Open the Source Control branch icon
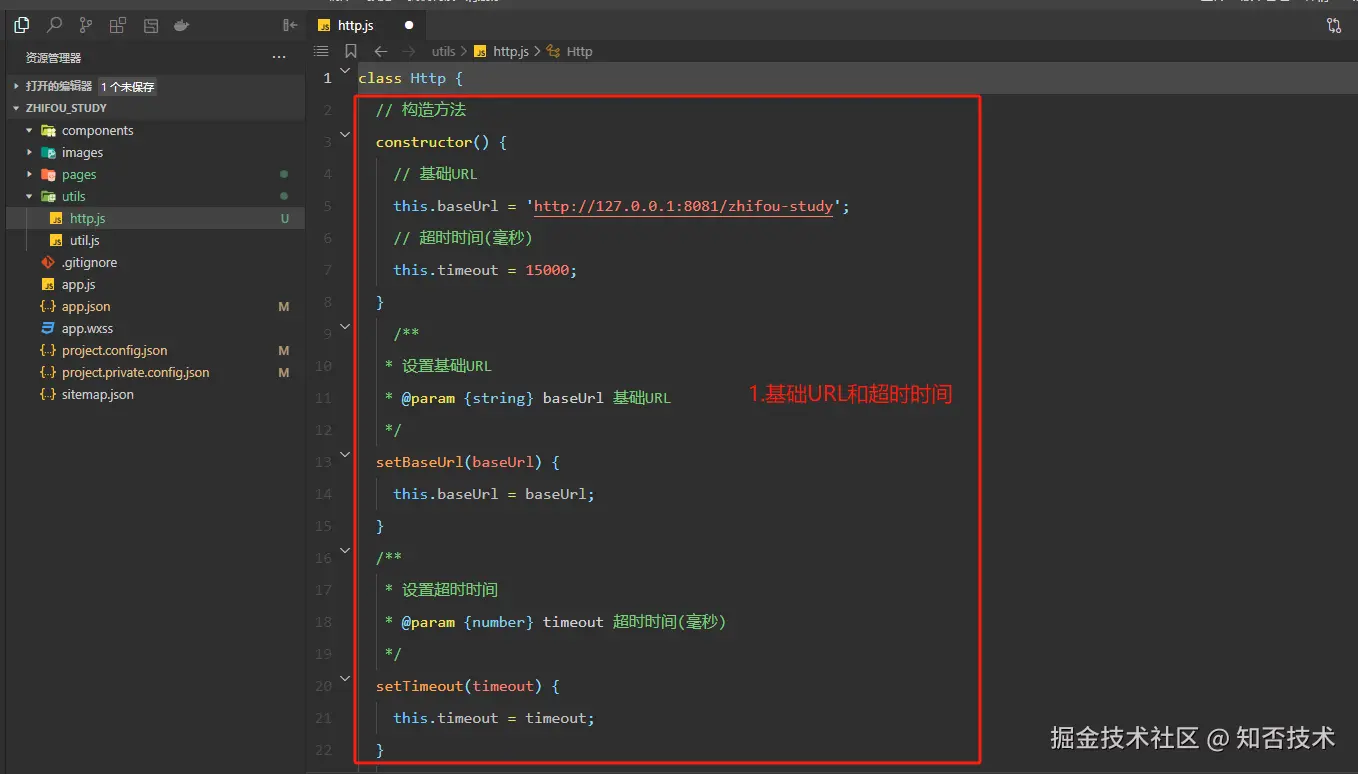Viewport: 1358px width, 774px height. (86, 25)
